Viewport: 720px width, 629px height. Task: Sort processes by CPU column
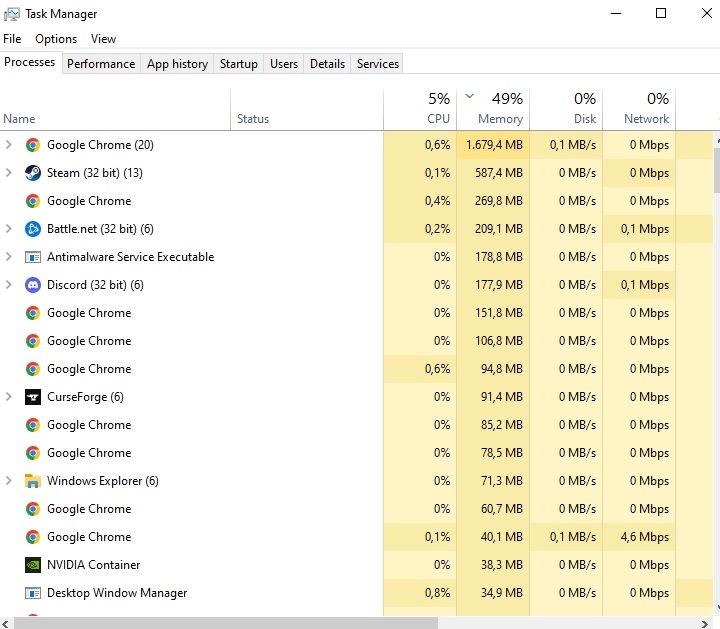[420, 110]
